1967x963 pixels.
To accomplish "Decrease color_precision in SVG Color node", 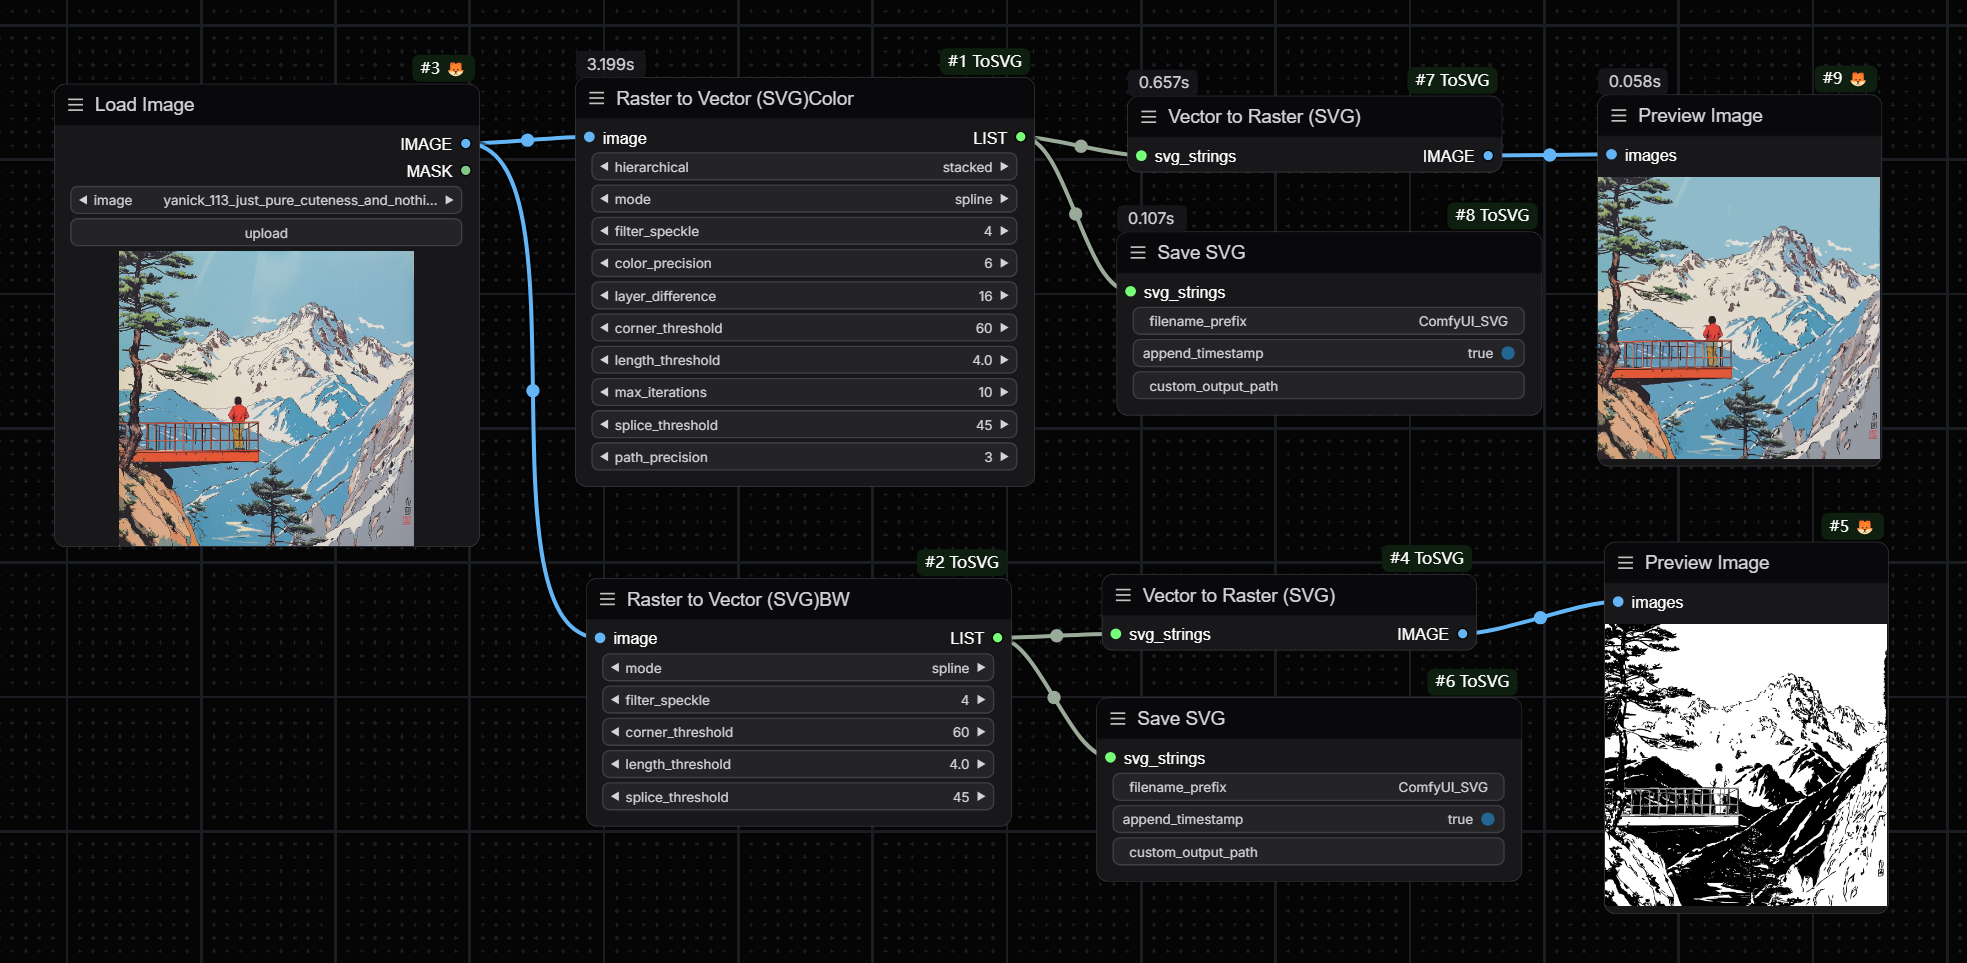I will 604,263.
